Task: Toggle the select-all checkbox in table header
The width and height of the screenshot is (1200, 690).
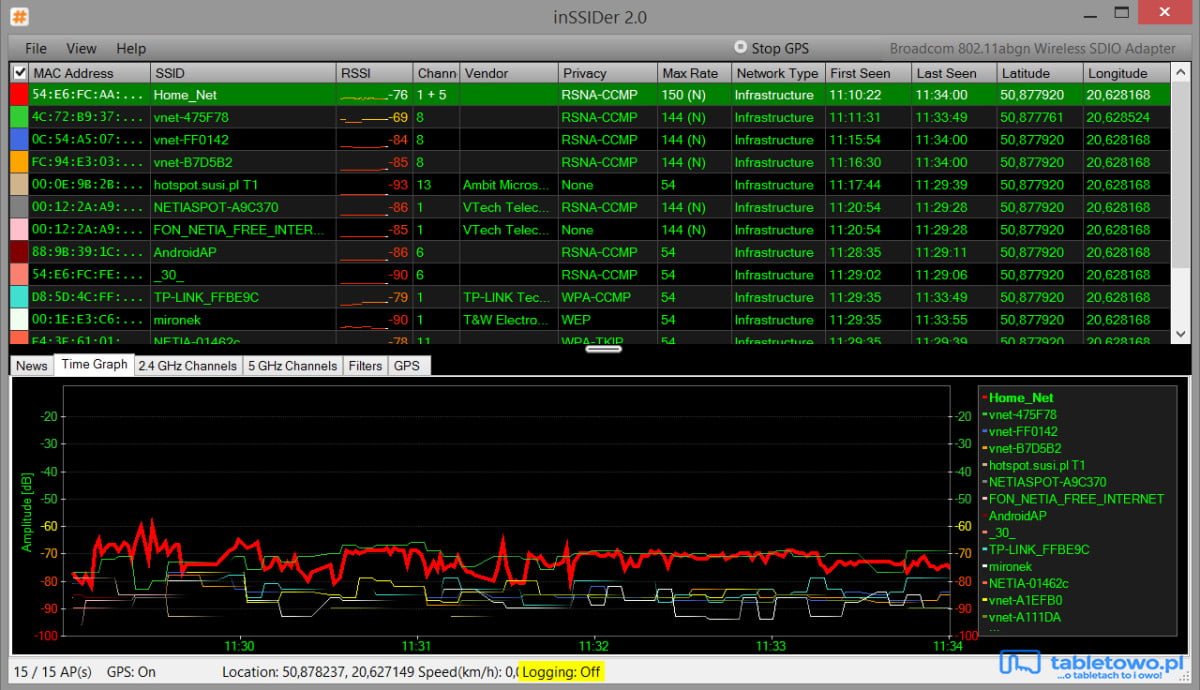Action: click(x=20, y=73)
